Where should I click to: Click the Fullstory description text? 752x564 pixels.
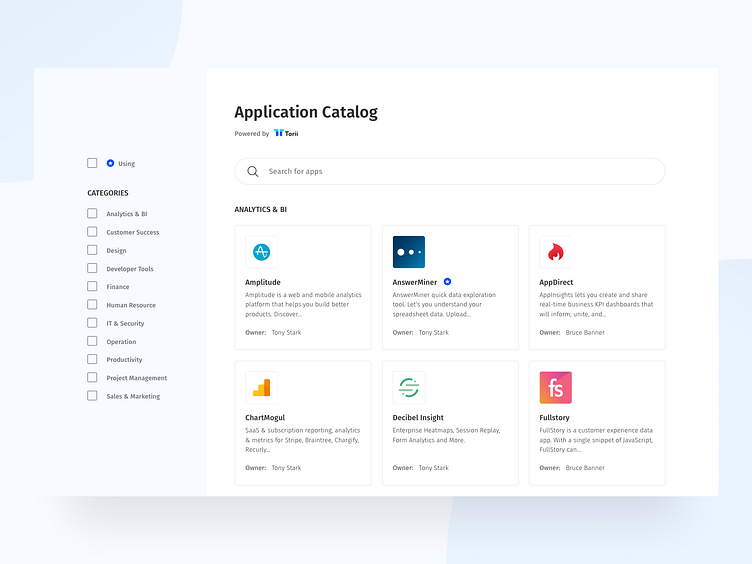[596, 440]
